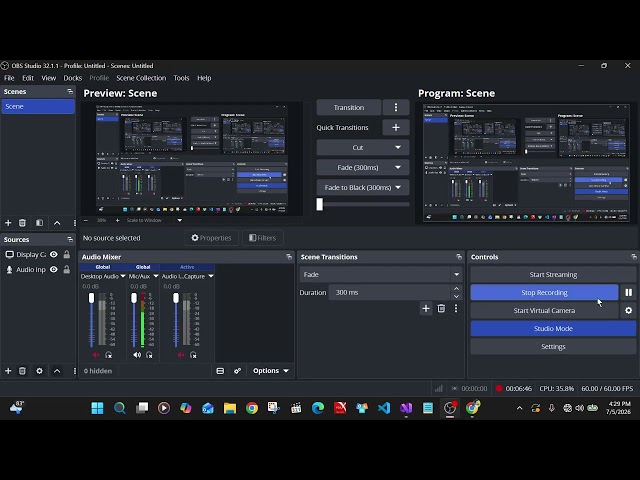
Task: Open source Properties button
Action: [211, 238]
